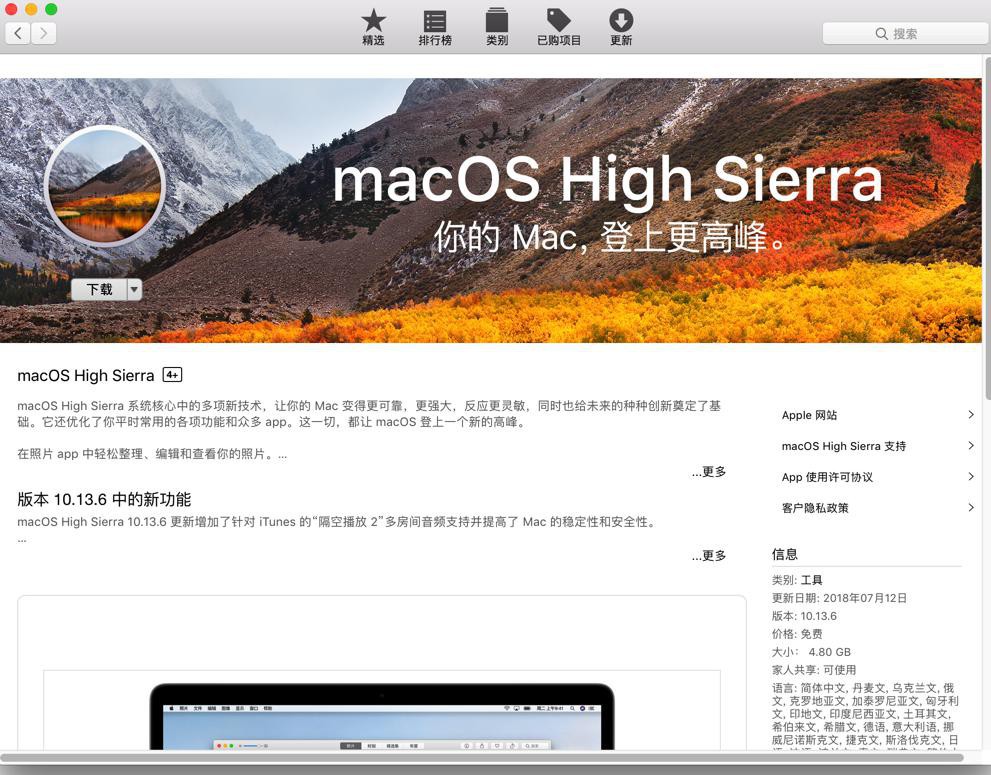Click the green fullscreen window button
This screenshot has height=775, width=991.
[51, 9]
